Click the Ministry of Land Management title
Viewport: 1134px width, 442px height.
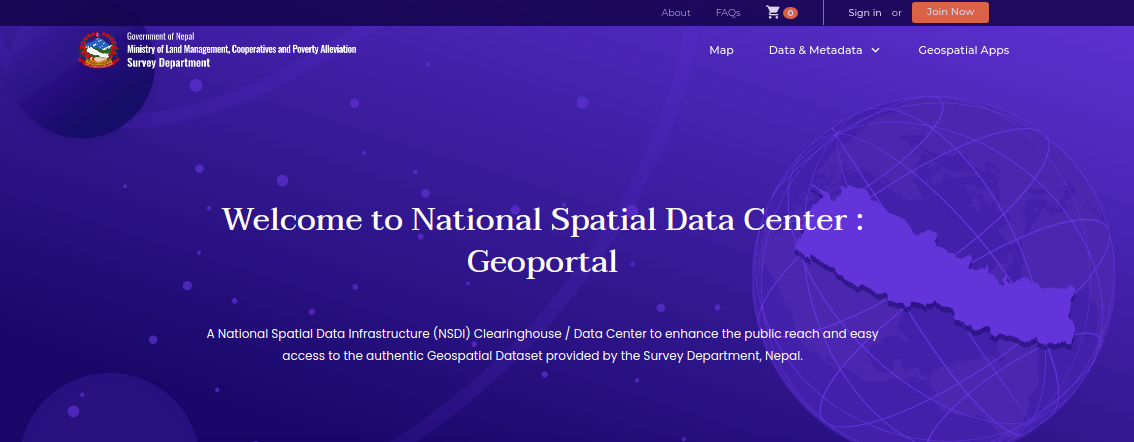tap(242, 49)
